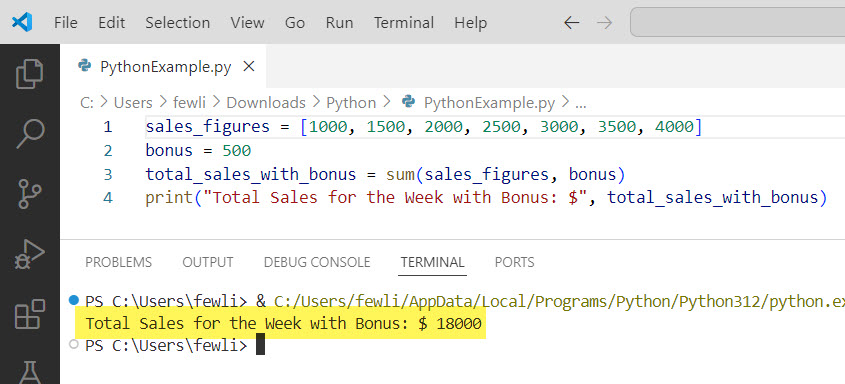Screen dimensions: 845x384
Task: Click the print function on line 4
Action: [169, 198]
